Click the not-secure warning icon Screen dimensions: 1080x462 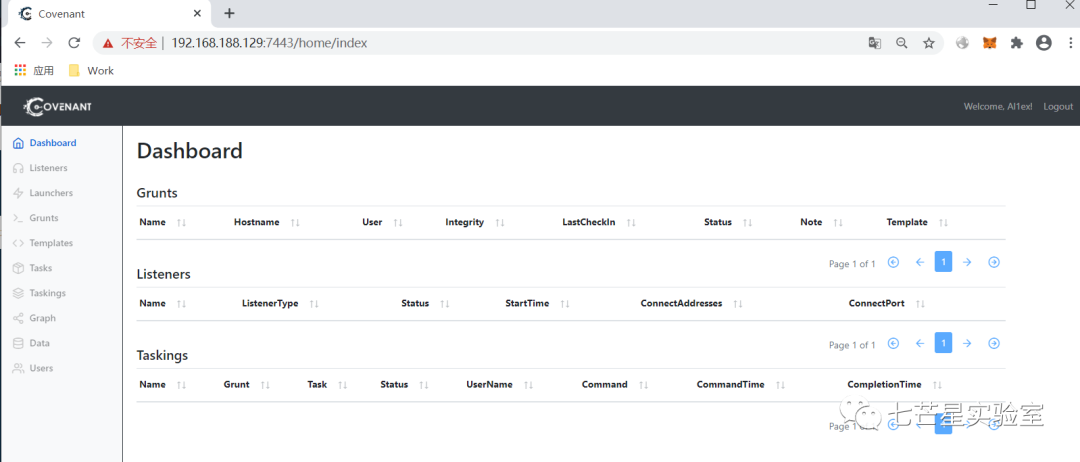click(108, 43)
